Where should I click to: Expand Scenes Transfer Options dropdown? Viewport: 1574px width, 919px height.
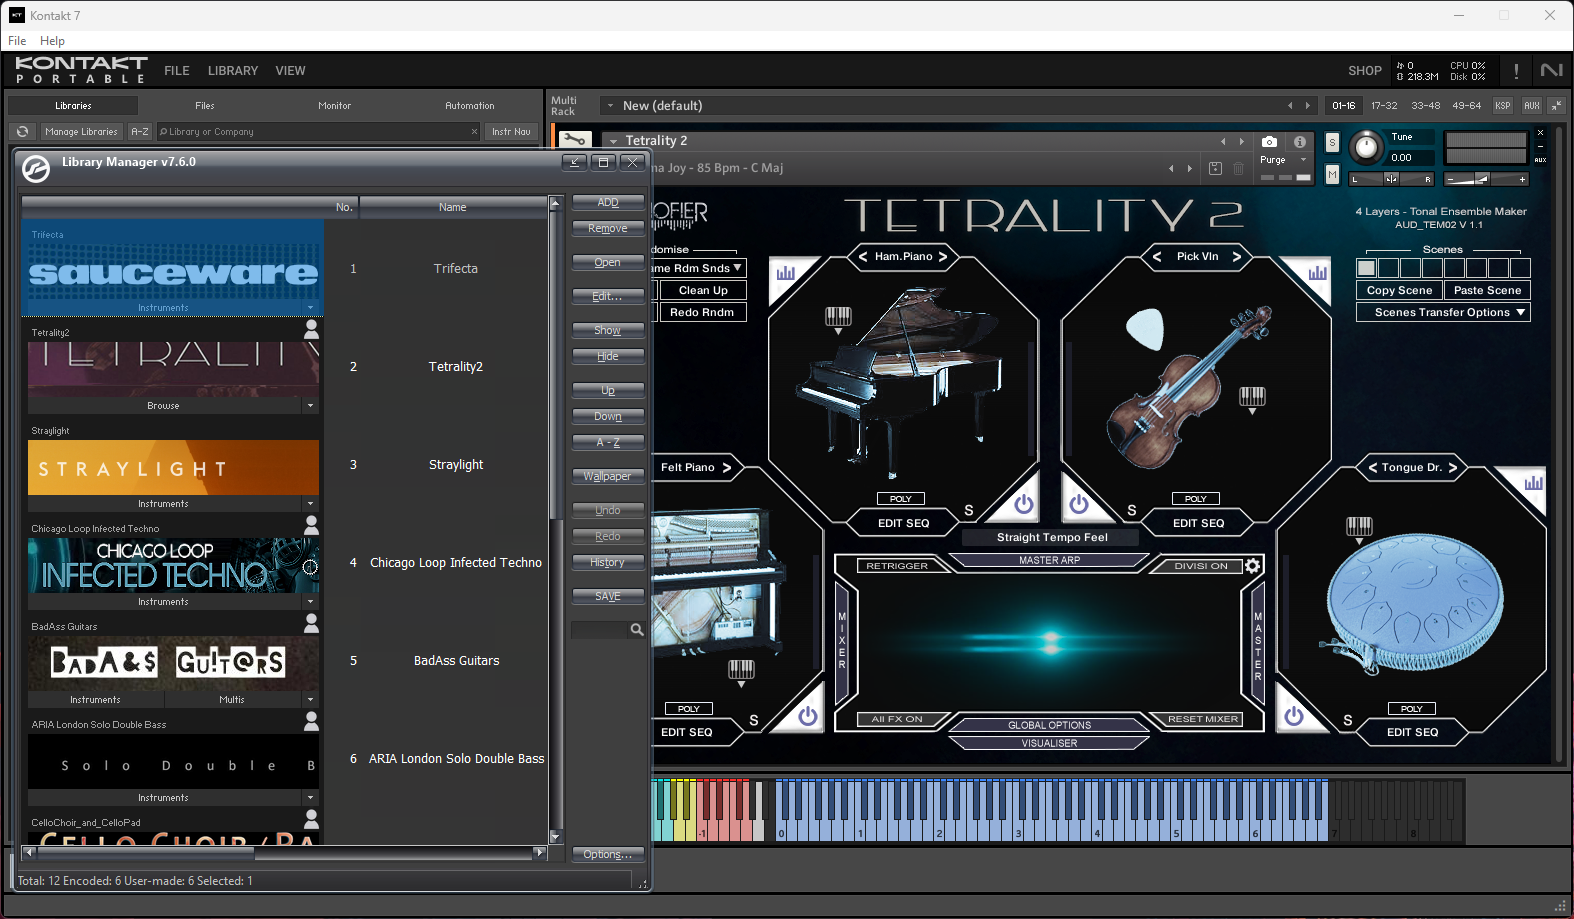pyautogui.click(x=1443, y=312)
